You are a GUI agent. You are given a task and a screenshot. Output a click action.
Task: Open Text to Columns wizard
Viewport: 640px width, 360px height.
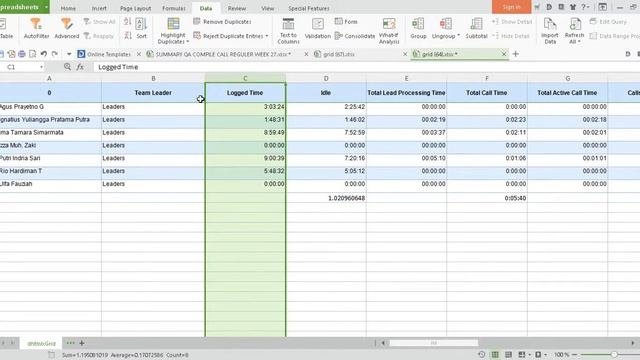pos(288,31)
